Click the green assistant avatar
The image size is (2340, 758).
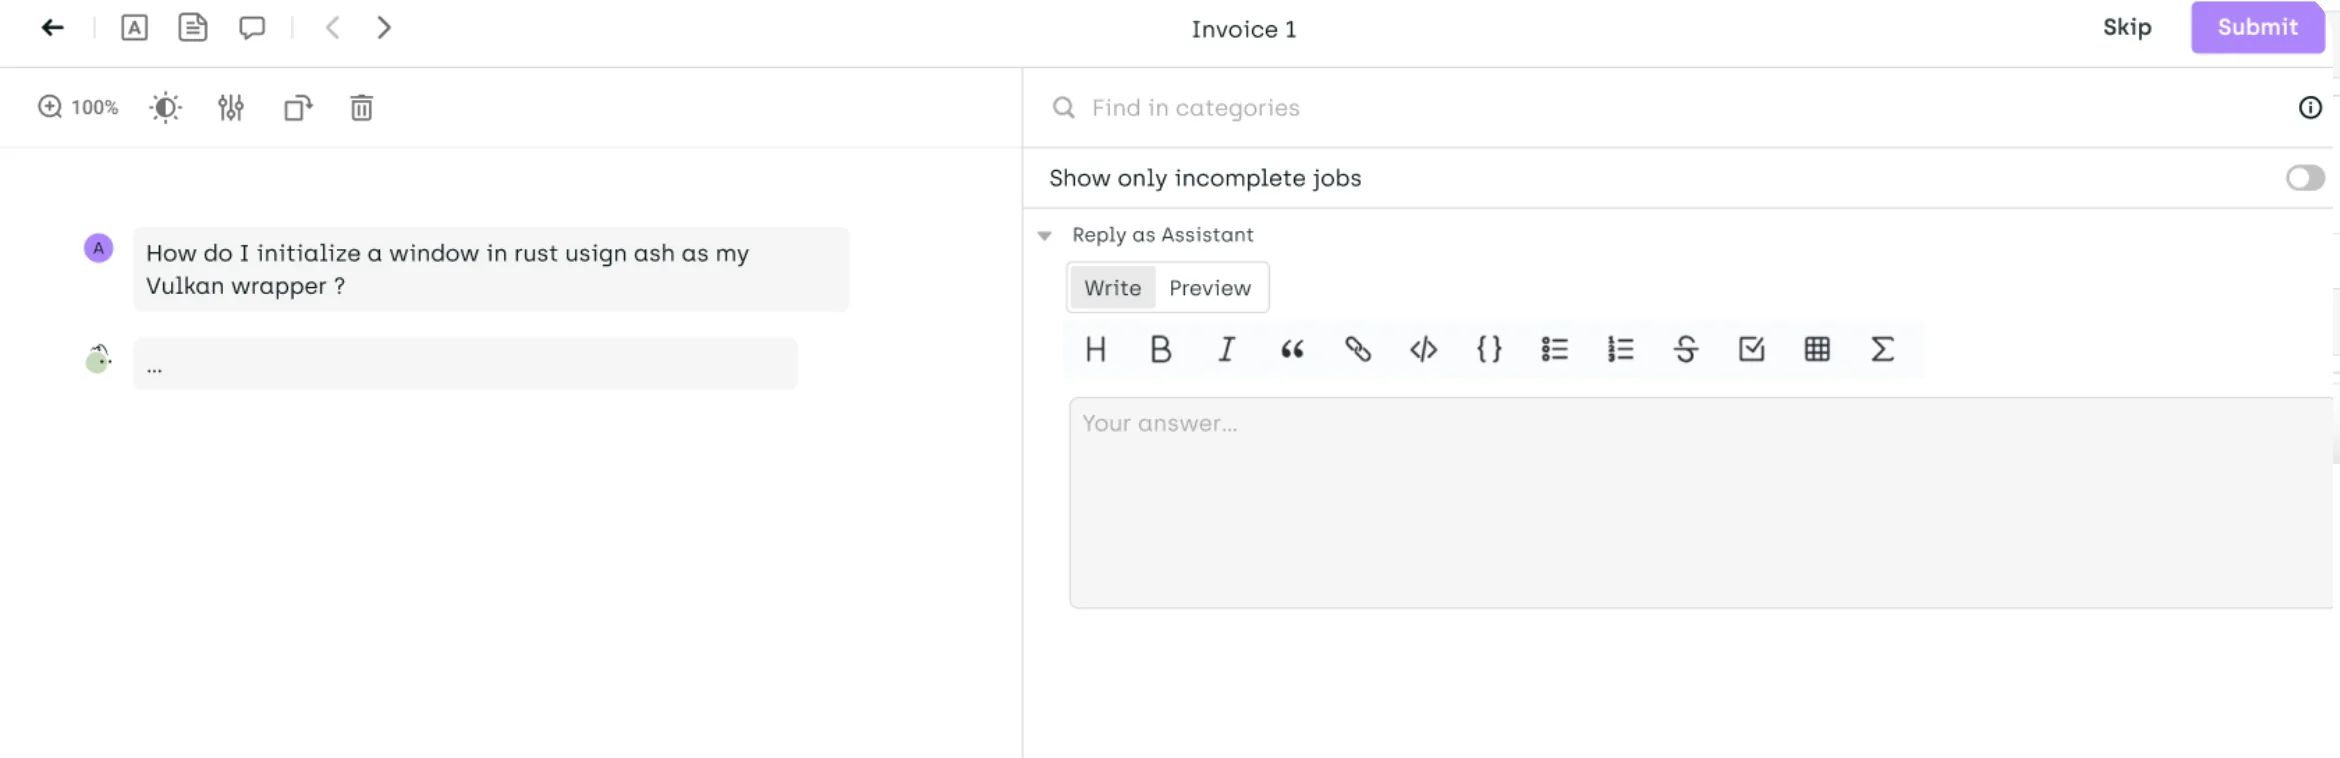coord(98,359)
